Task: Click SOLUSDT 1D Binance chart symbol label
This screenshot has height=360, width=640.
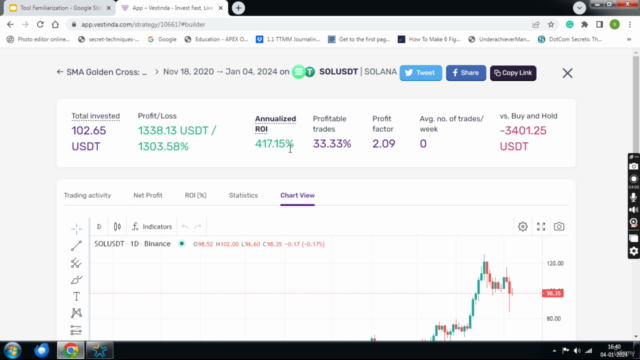Action: coord(132,244)
